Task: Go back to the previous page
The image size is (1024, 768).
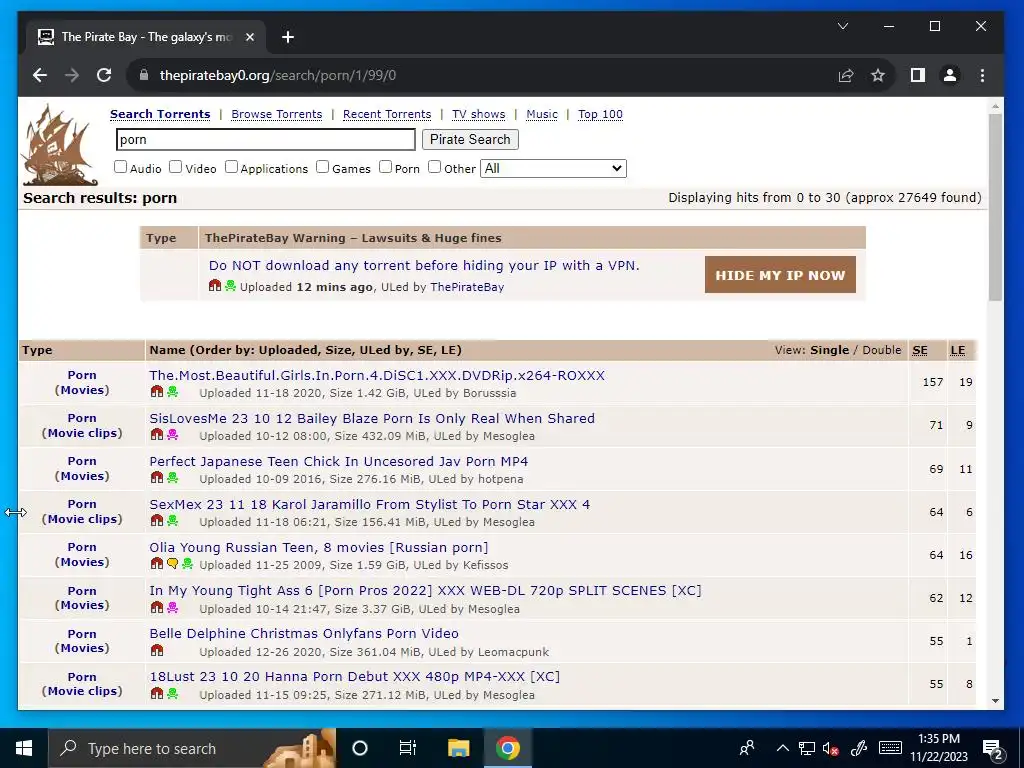Action: (x=40, y=75)
